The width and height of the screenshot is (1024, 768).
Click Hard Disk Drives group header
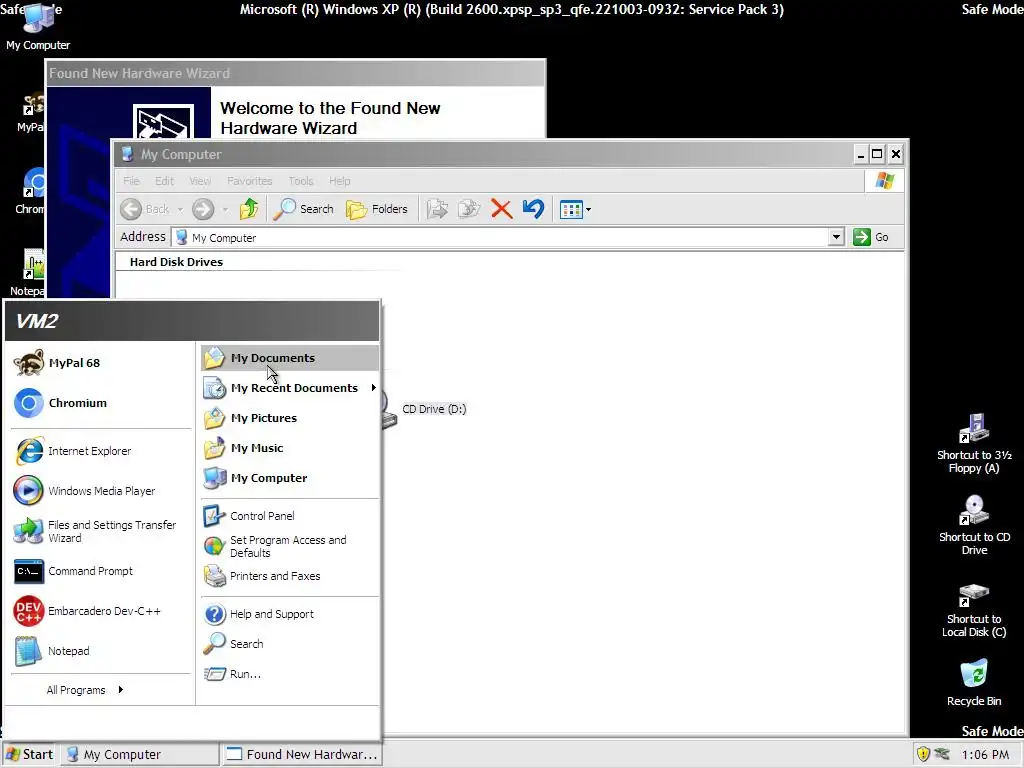point(176,262)
